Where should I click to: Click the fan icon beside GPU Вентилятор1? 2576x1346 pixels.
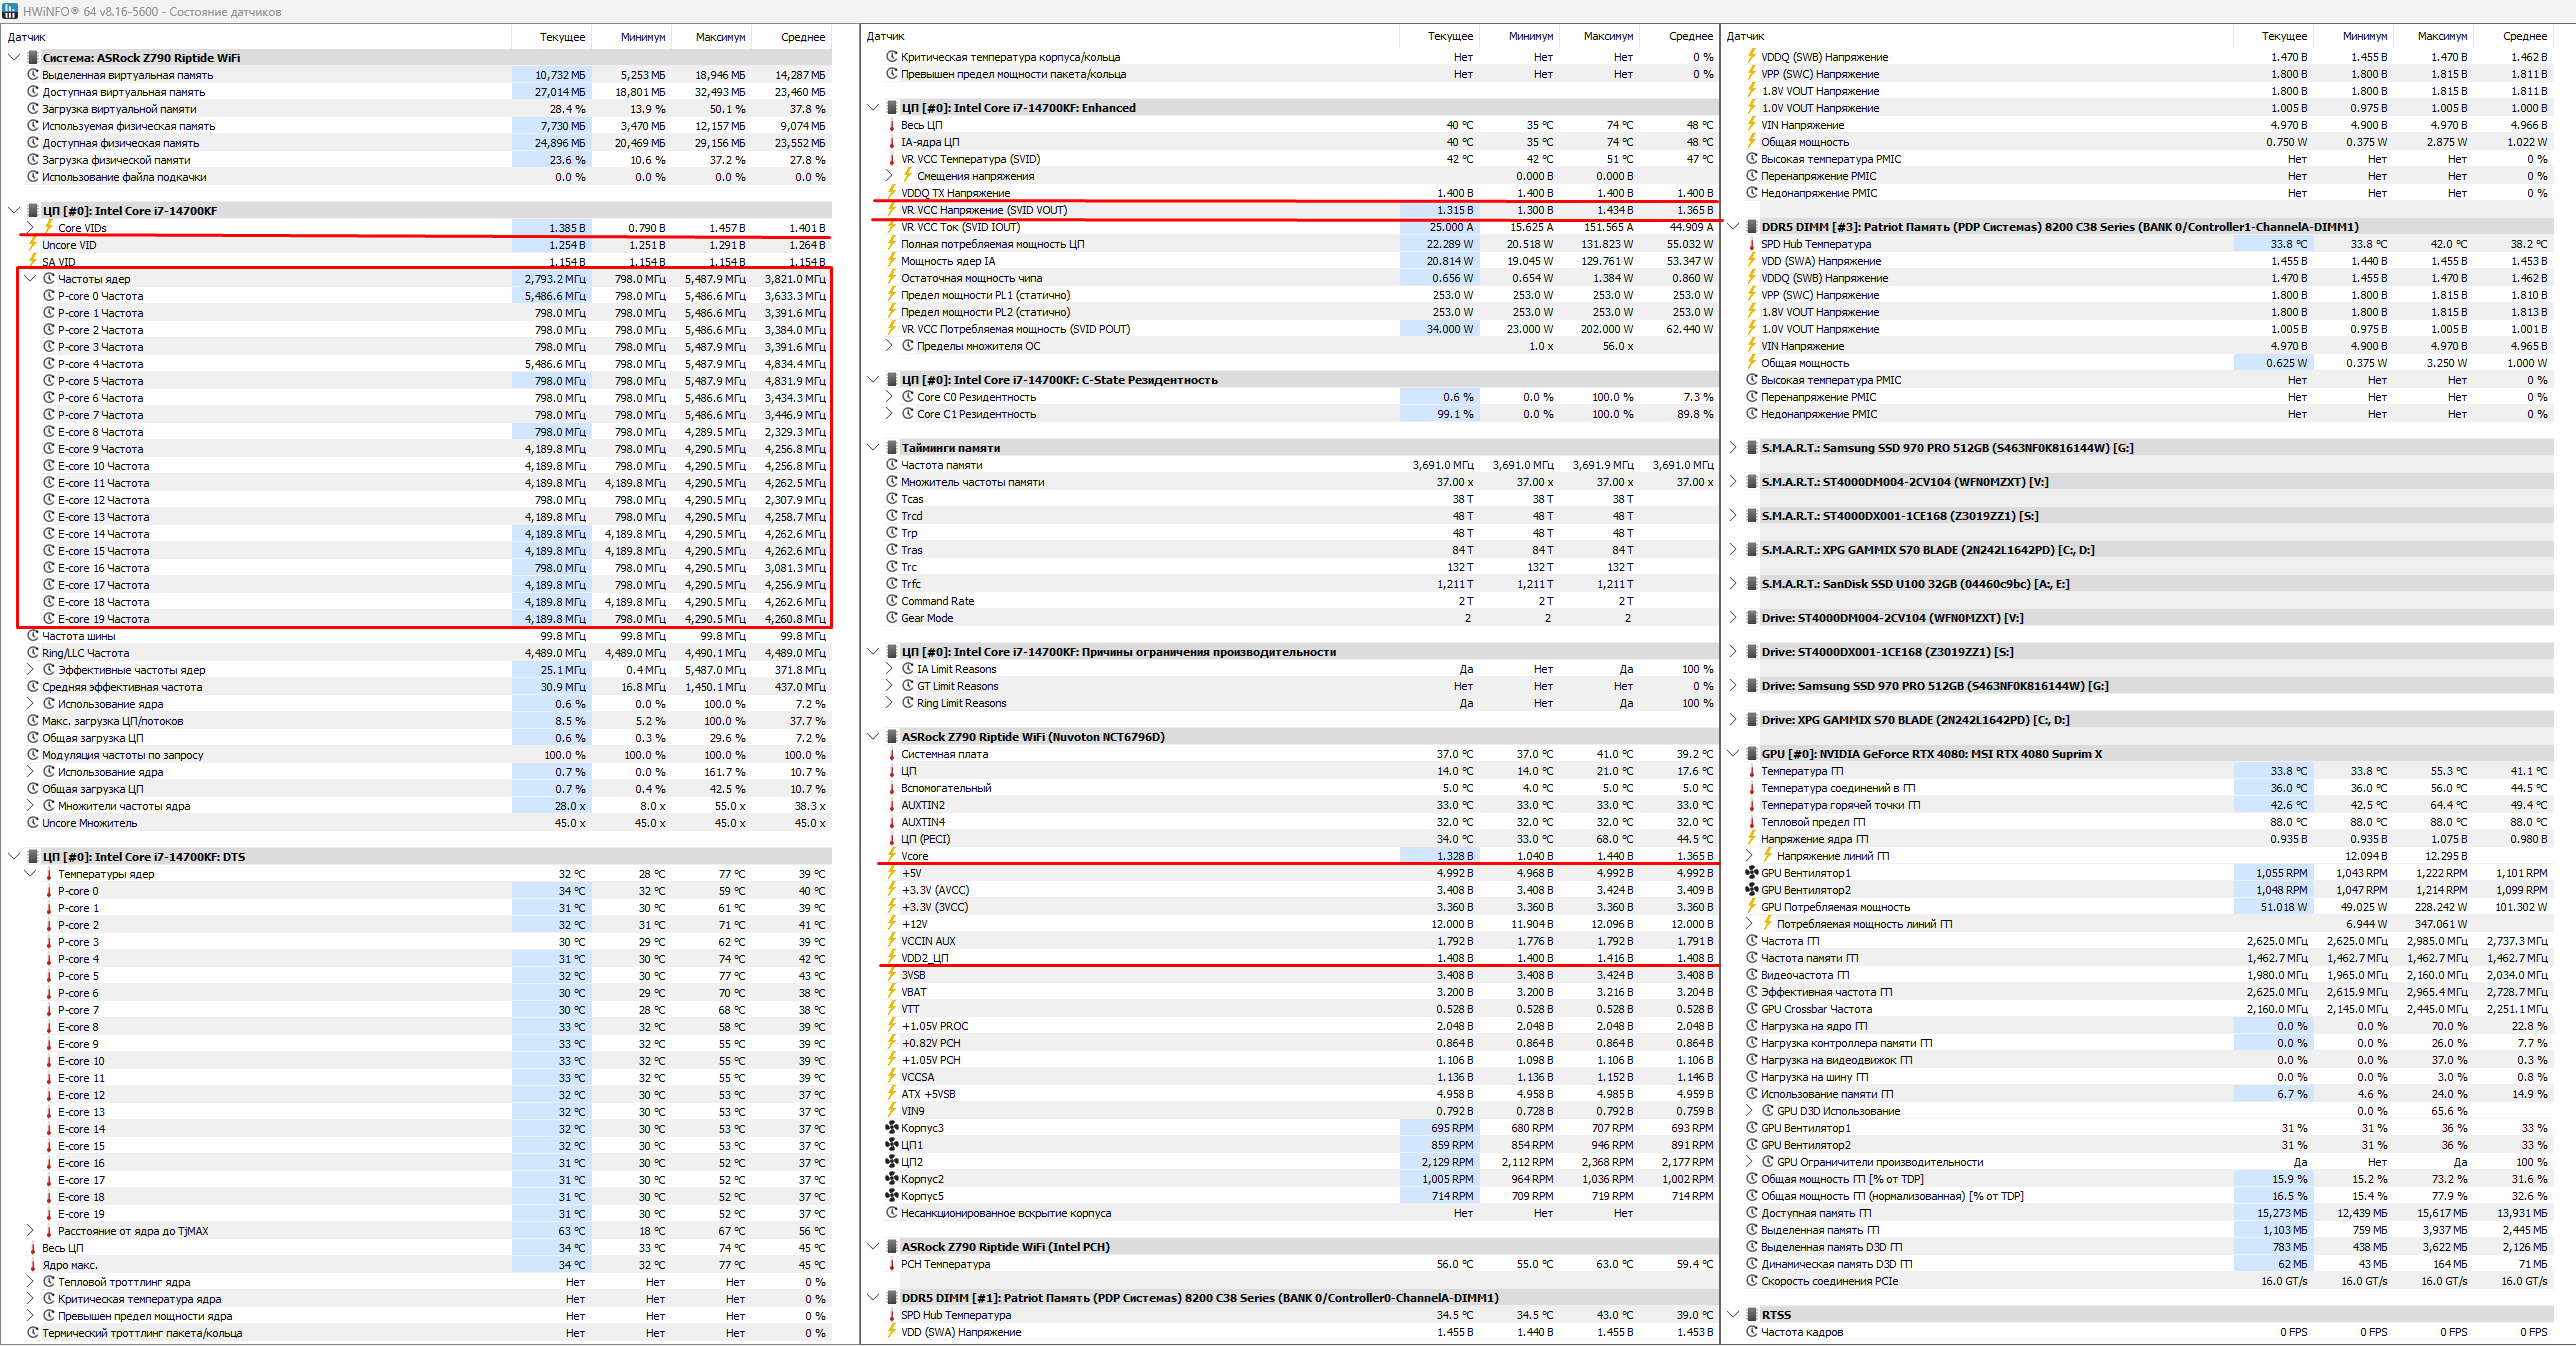(1751, 873)
